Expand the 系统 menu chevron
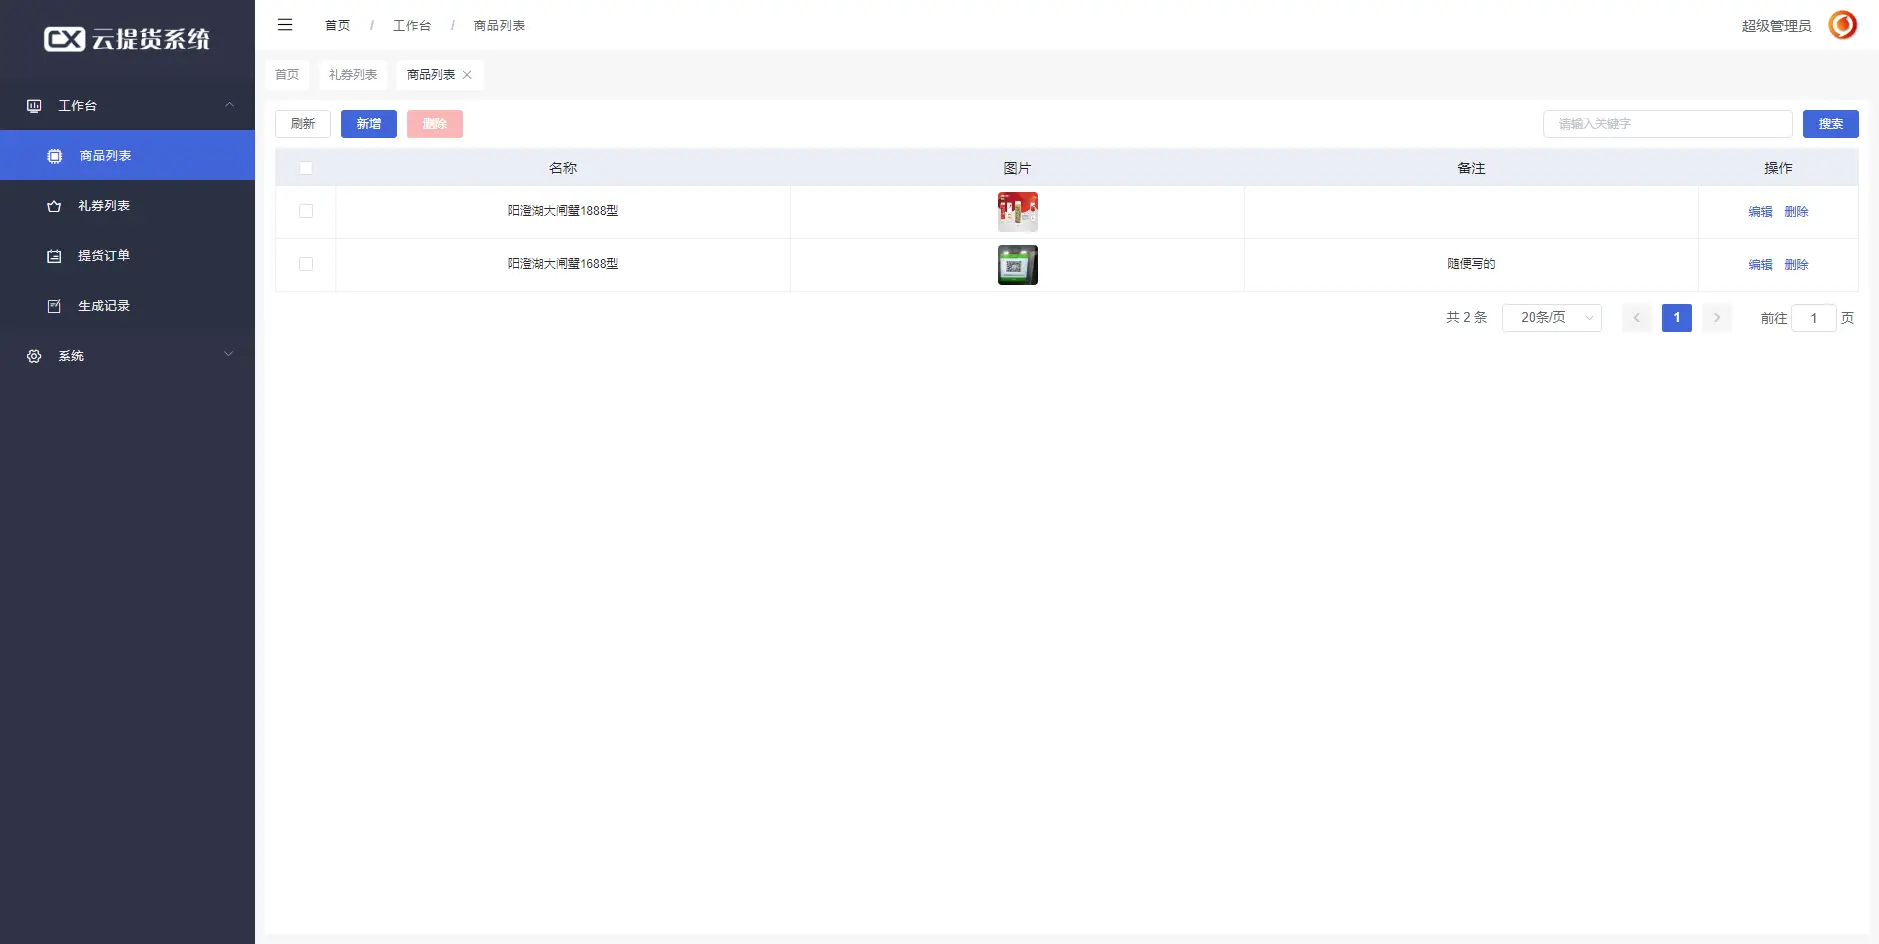 point(229,354)
